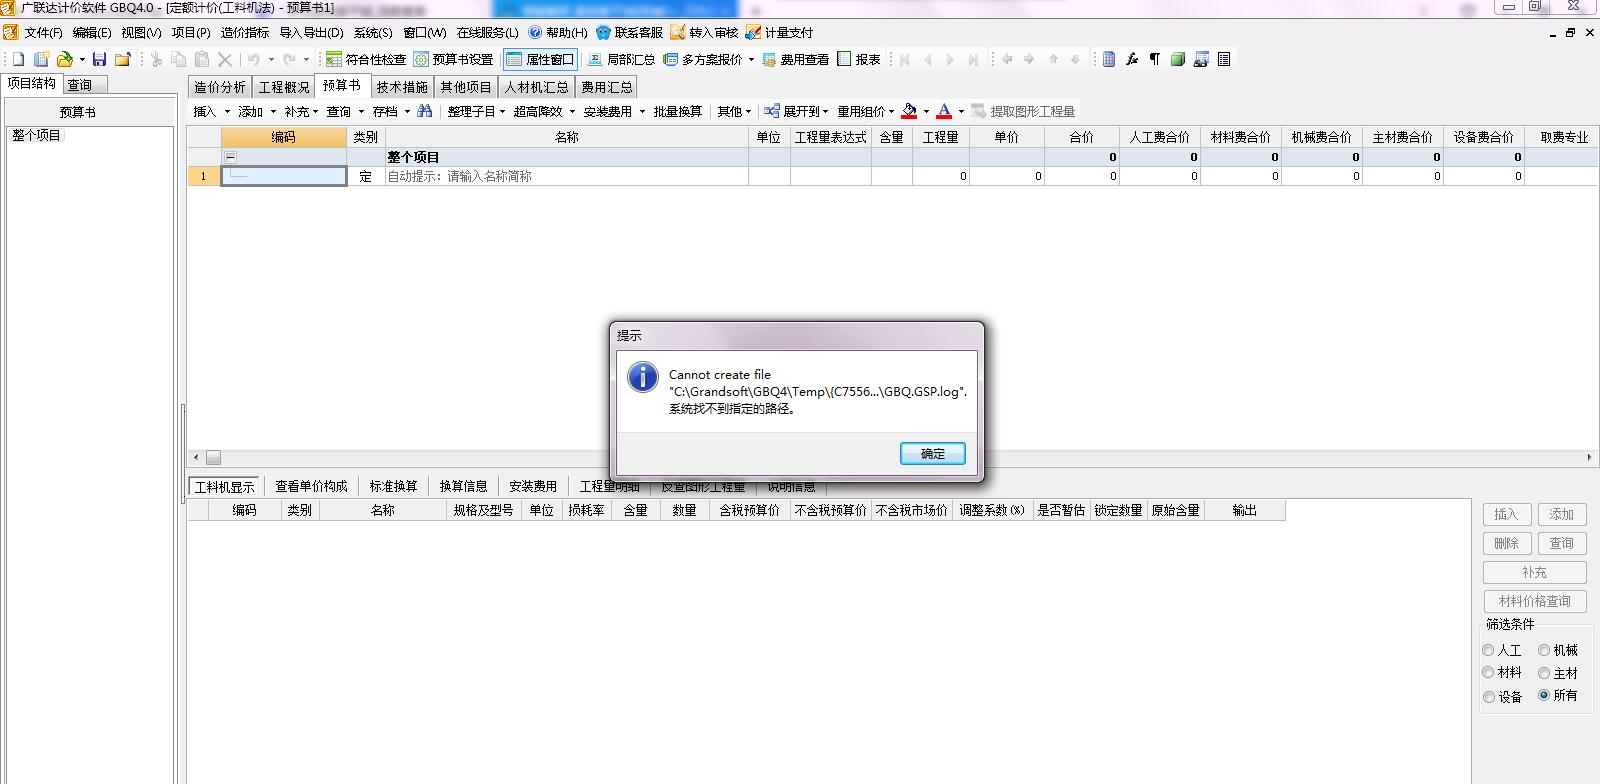
Task: Click the open folder icon
Action: point(65,60)
